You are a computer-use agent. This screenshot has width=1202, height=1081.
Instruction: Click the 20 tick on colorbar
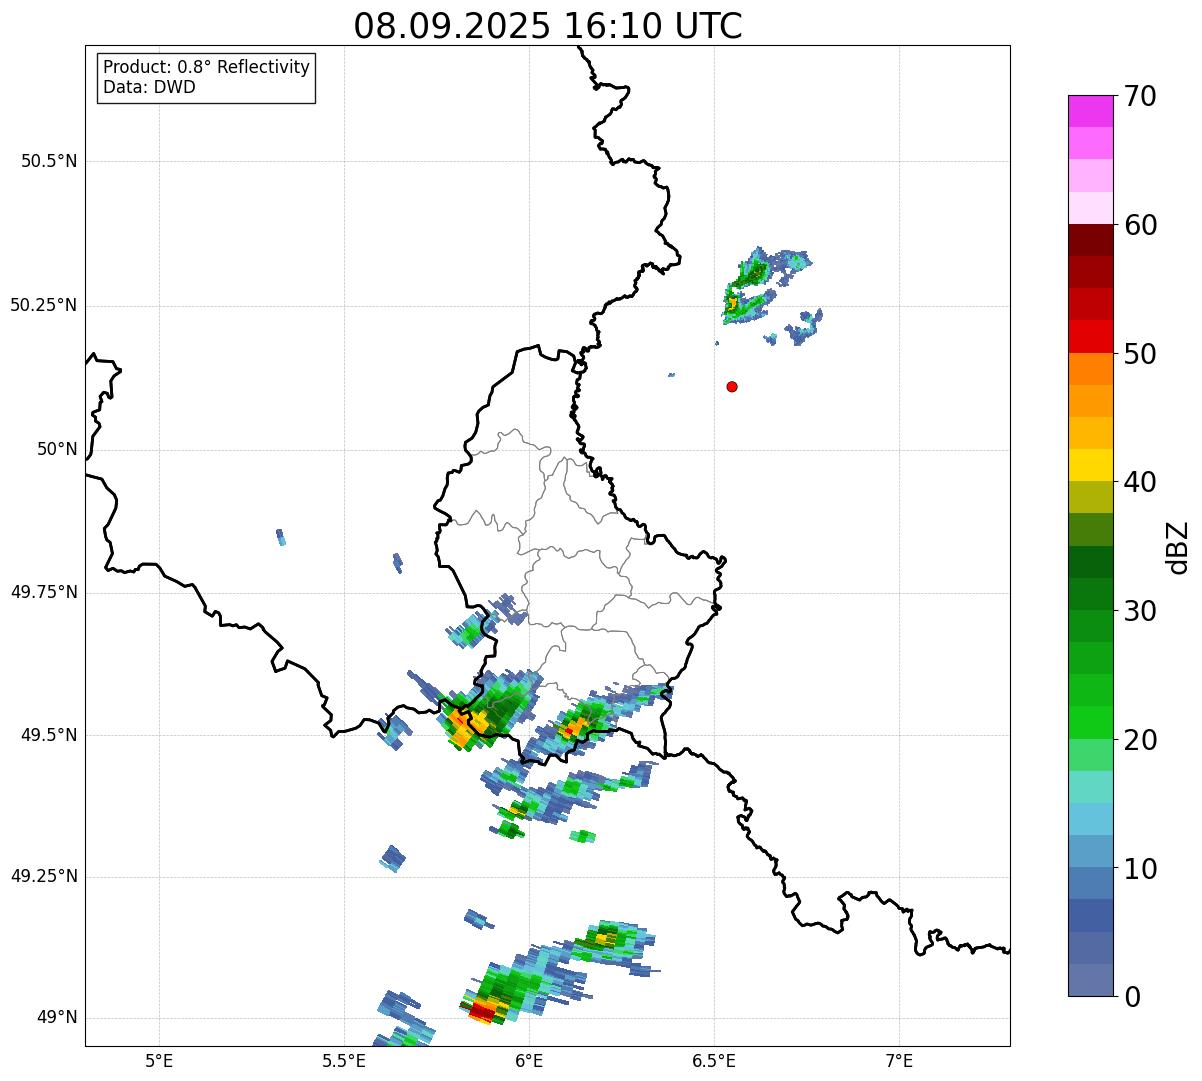(1140, 740)
